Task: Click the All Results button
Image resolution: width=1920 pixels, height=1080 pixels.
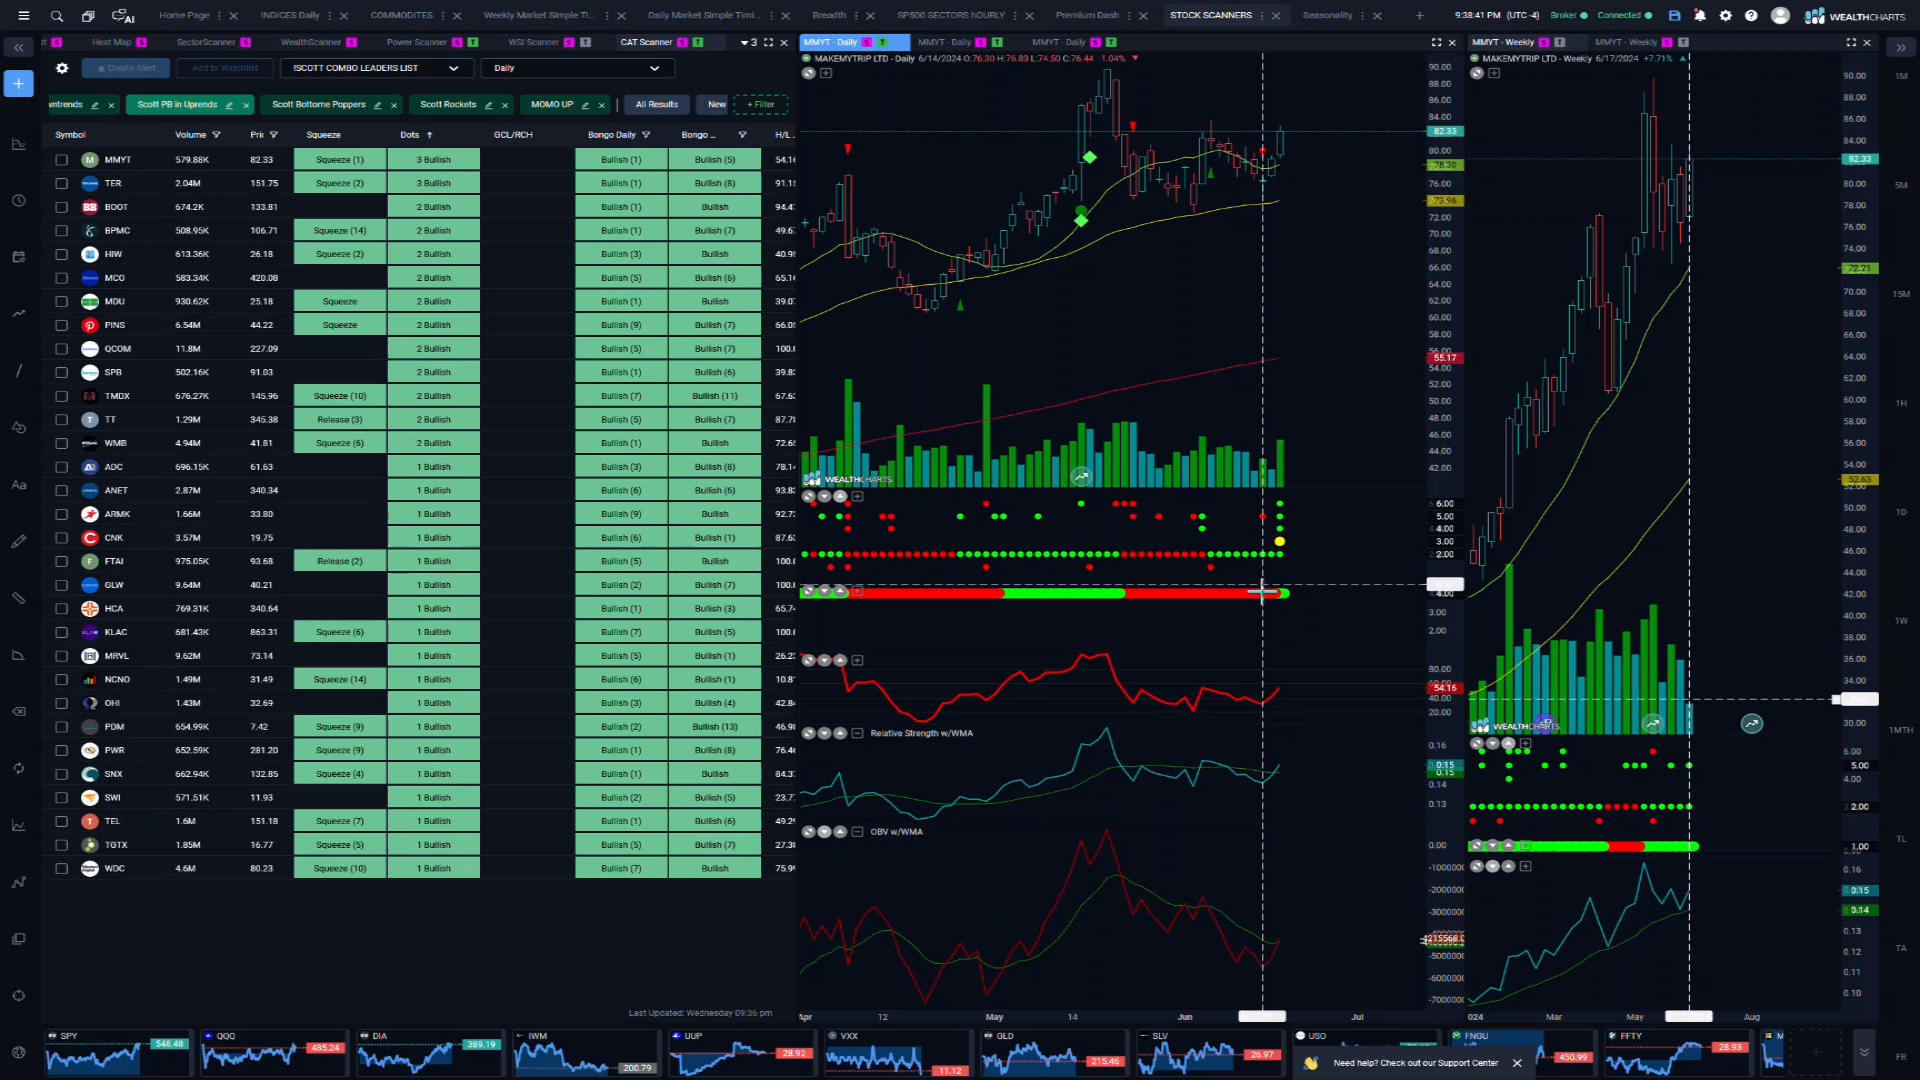Action: (657, 105)
